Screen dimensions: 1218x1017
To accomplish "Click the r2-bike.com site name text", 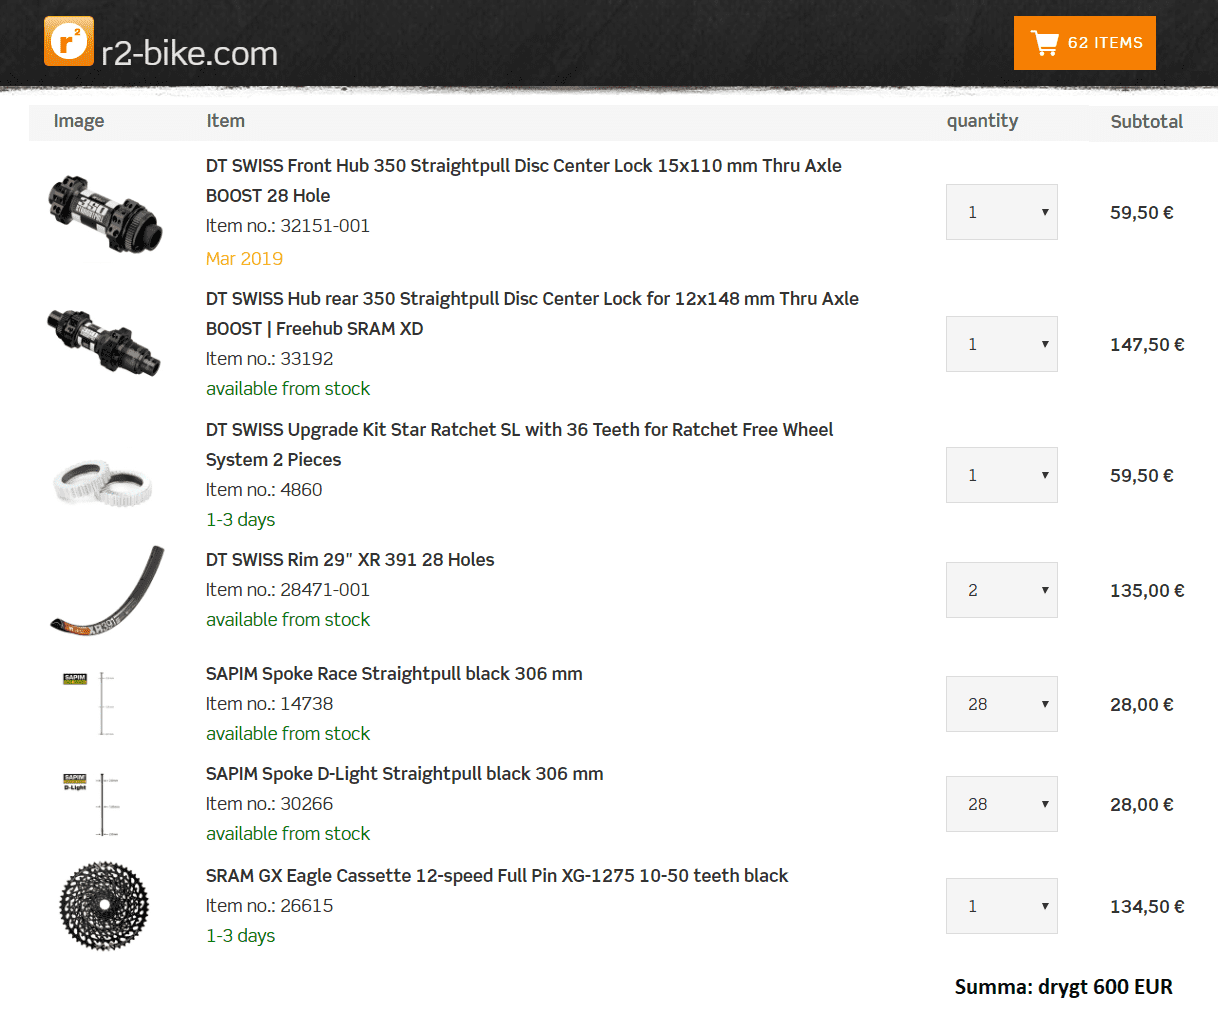I will point(189,53).
